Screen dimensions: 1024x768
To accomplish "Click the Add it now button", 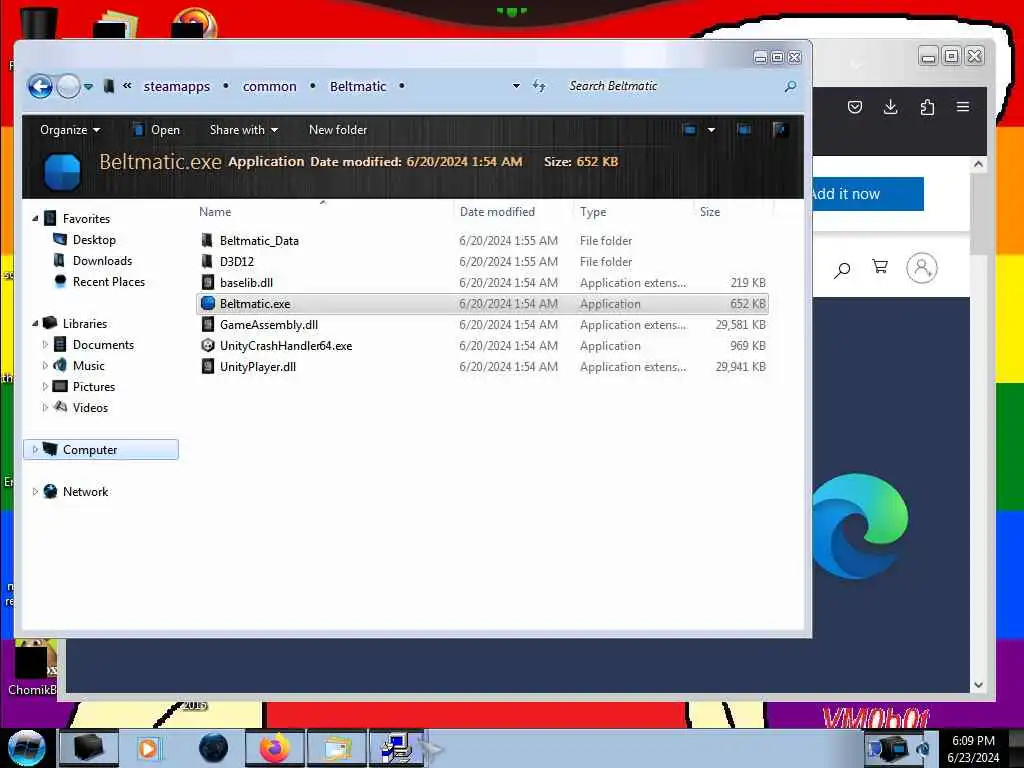I will tap(868, 194).
